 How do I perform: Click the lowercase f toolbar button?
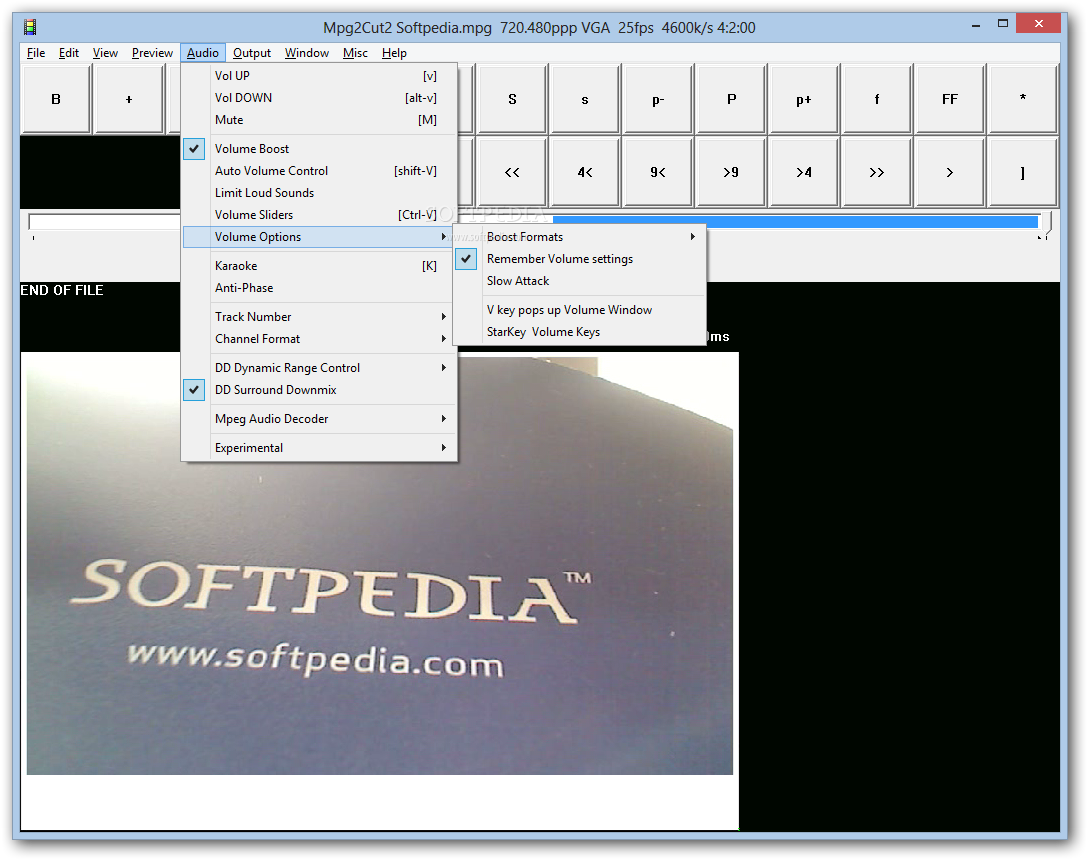[x=877, y=99]
